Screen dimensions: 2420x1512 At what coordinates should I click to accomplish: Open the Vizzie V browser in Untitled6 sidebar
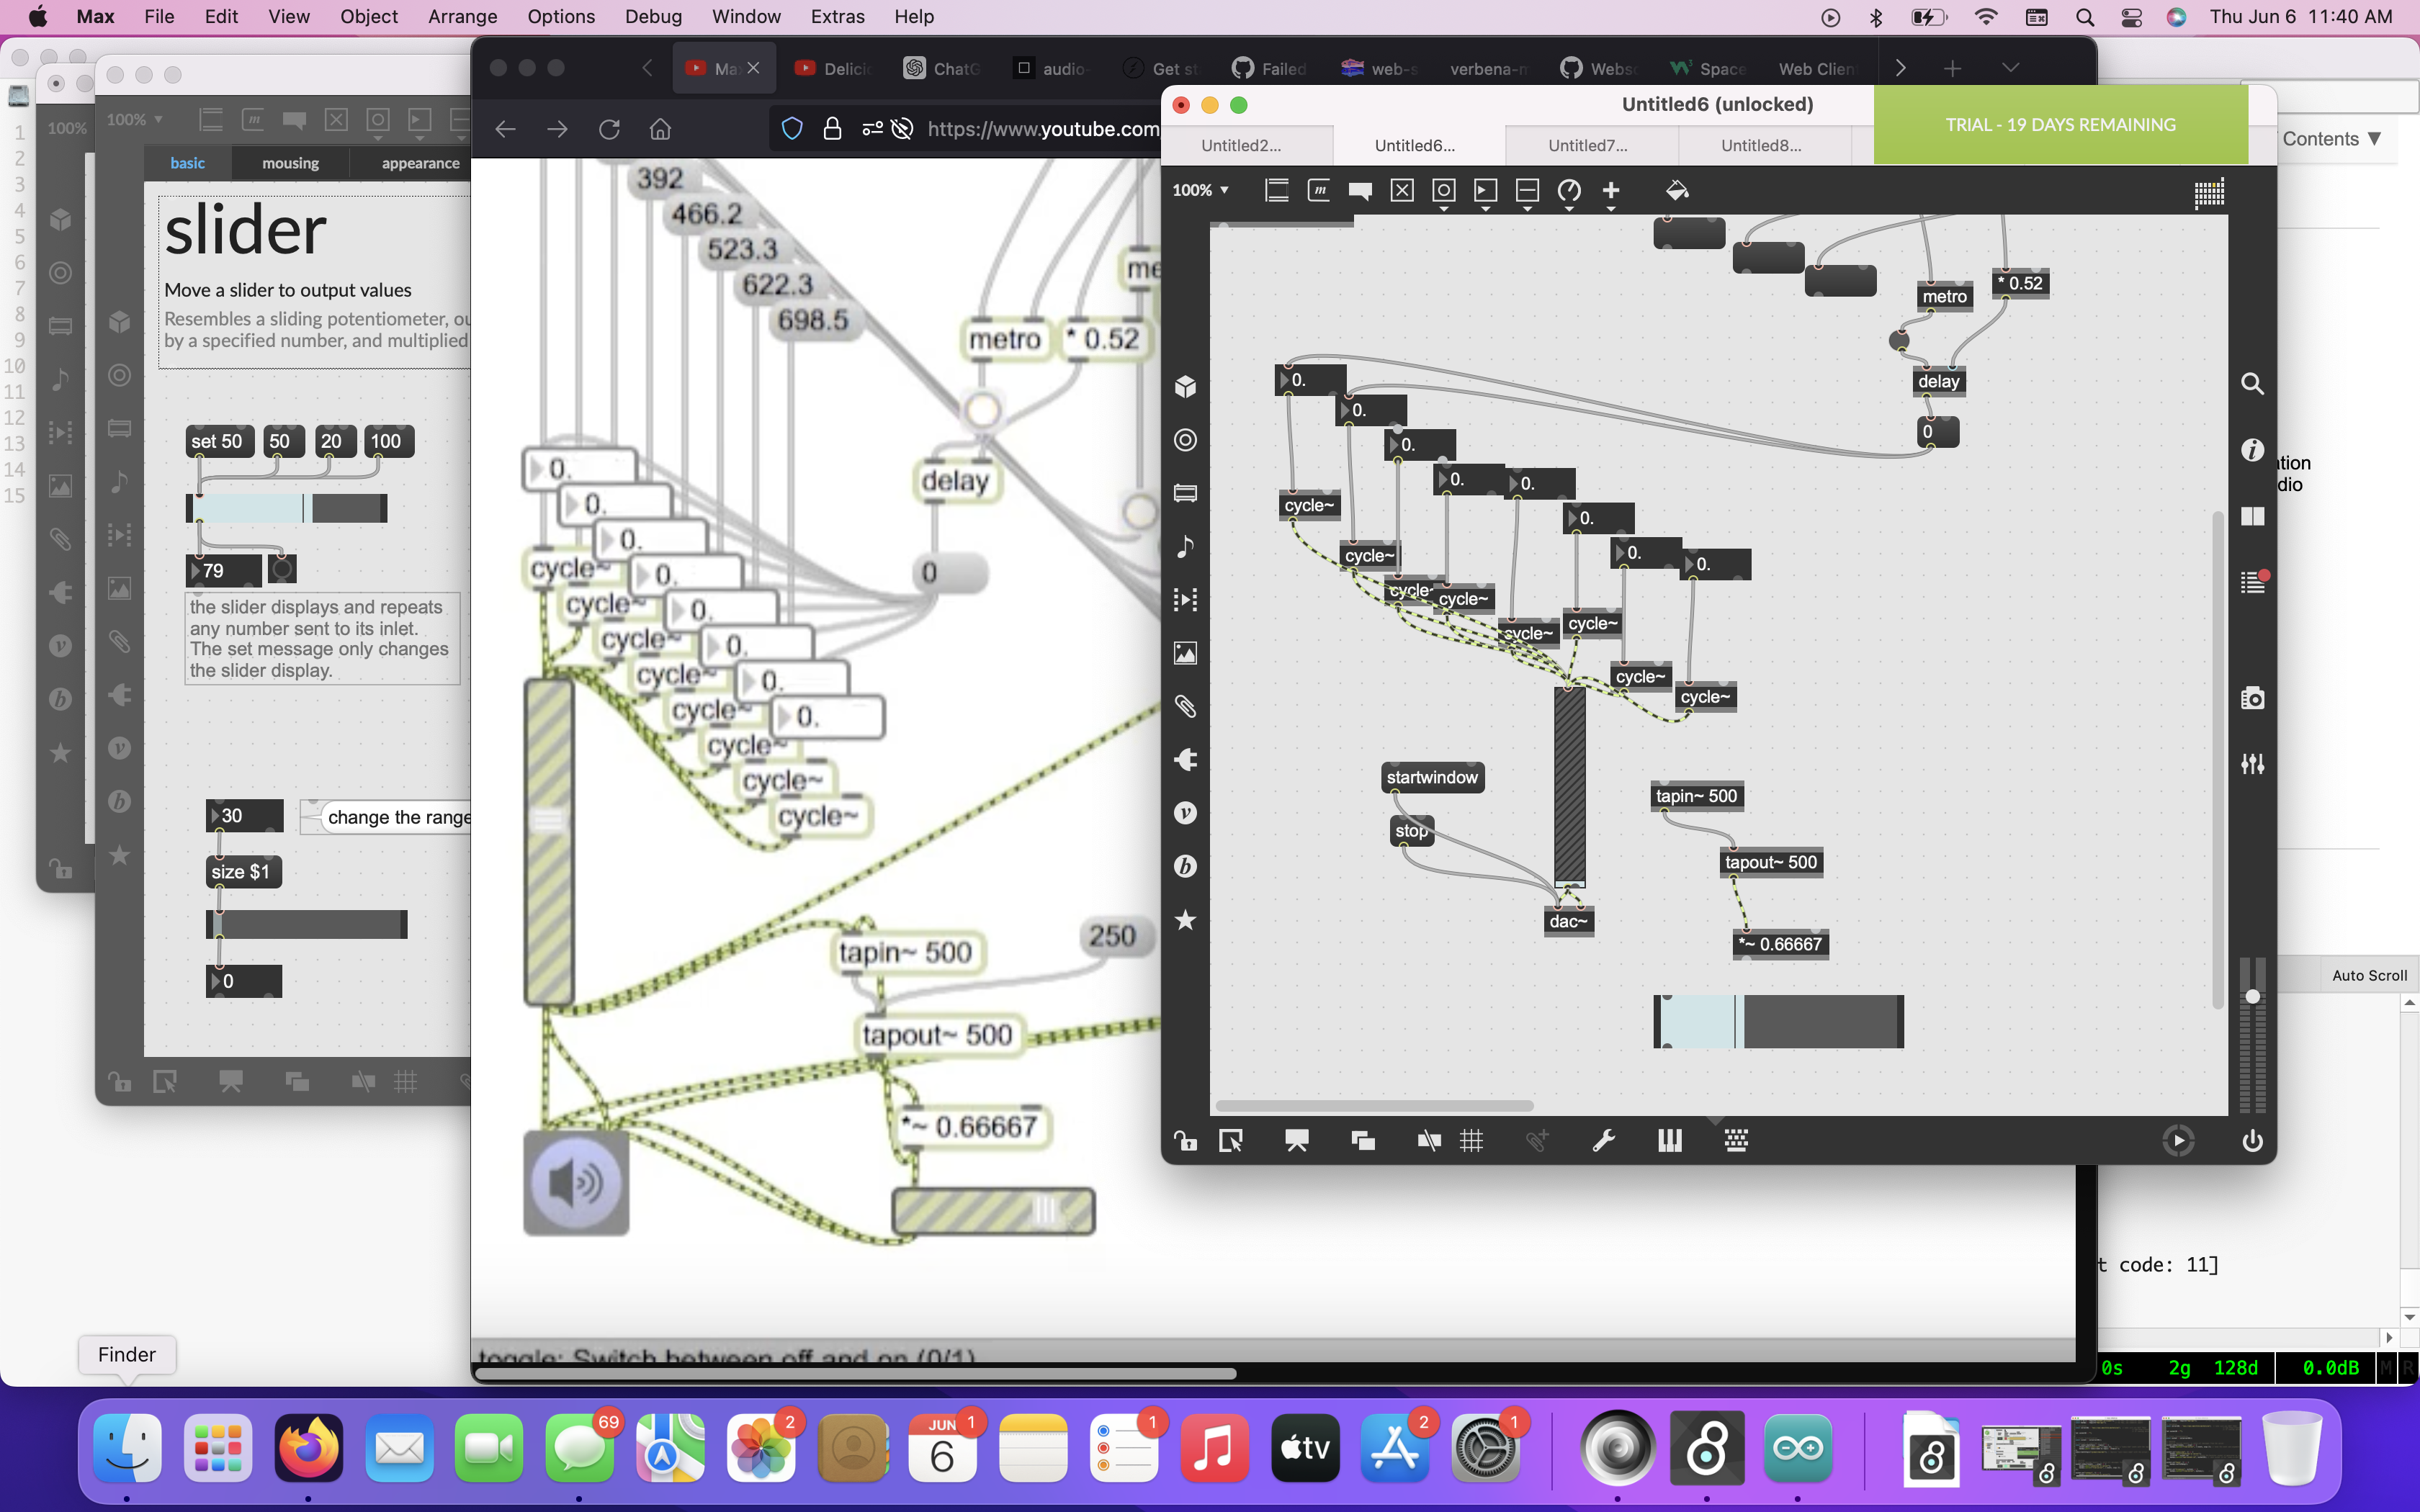click(x=1185, y=813)
